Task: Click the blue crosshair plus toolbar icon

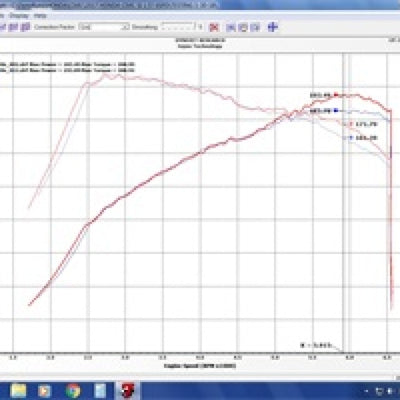Action: 273,27
